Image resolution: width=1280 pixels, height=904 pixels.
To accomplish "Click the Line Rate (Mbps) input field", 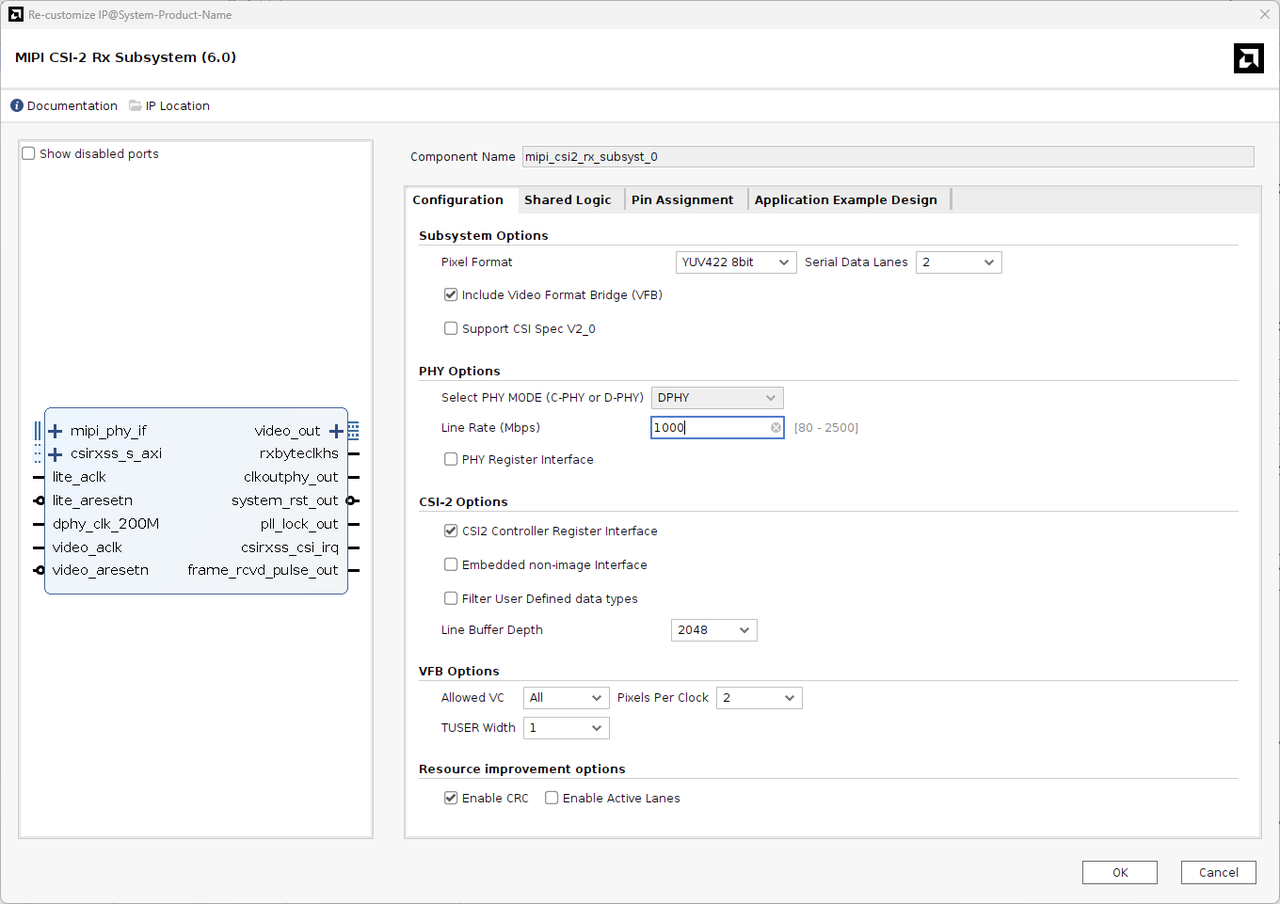I will [710, 428].
